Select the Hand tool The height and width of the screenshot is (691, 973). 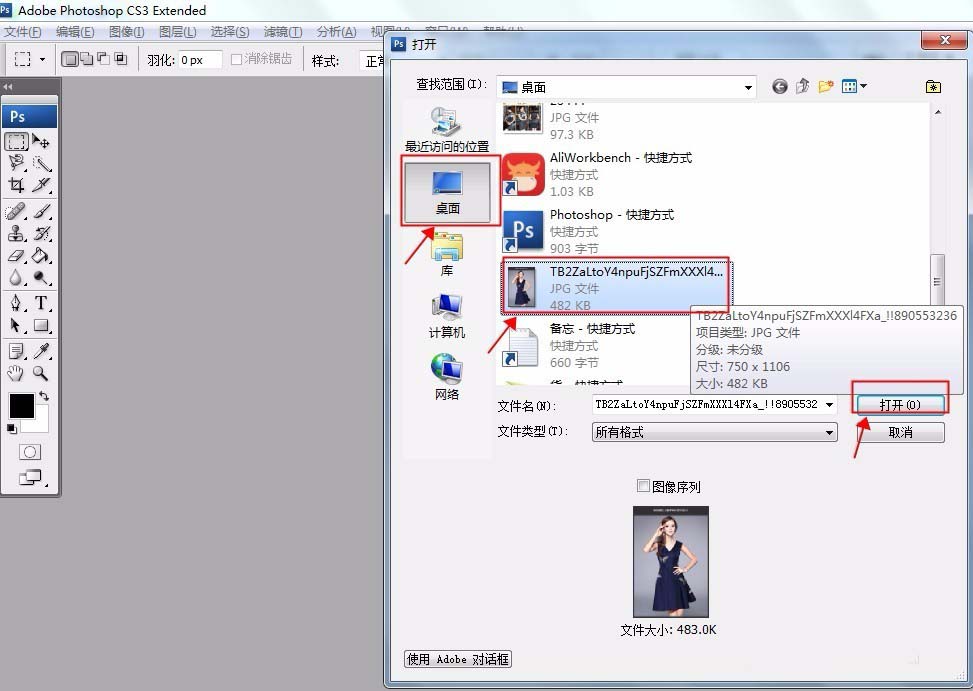(x=16, y=371)
